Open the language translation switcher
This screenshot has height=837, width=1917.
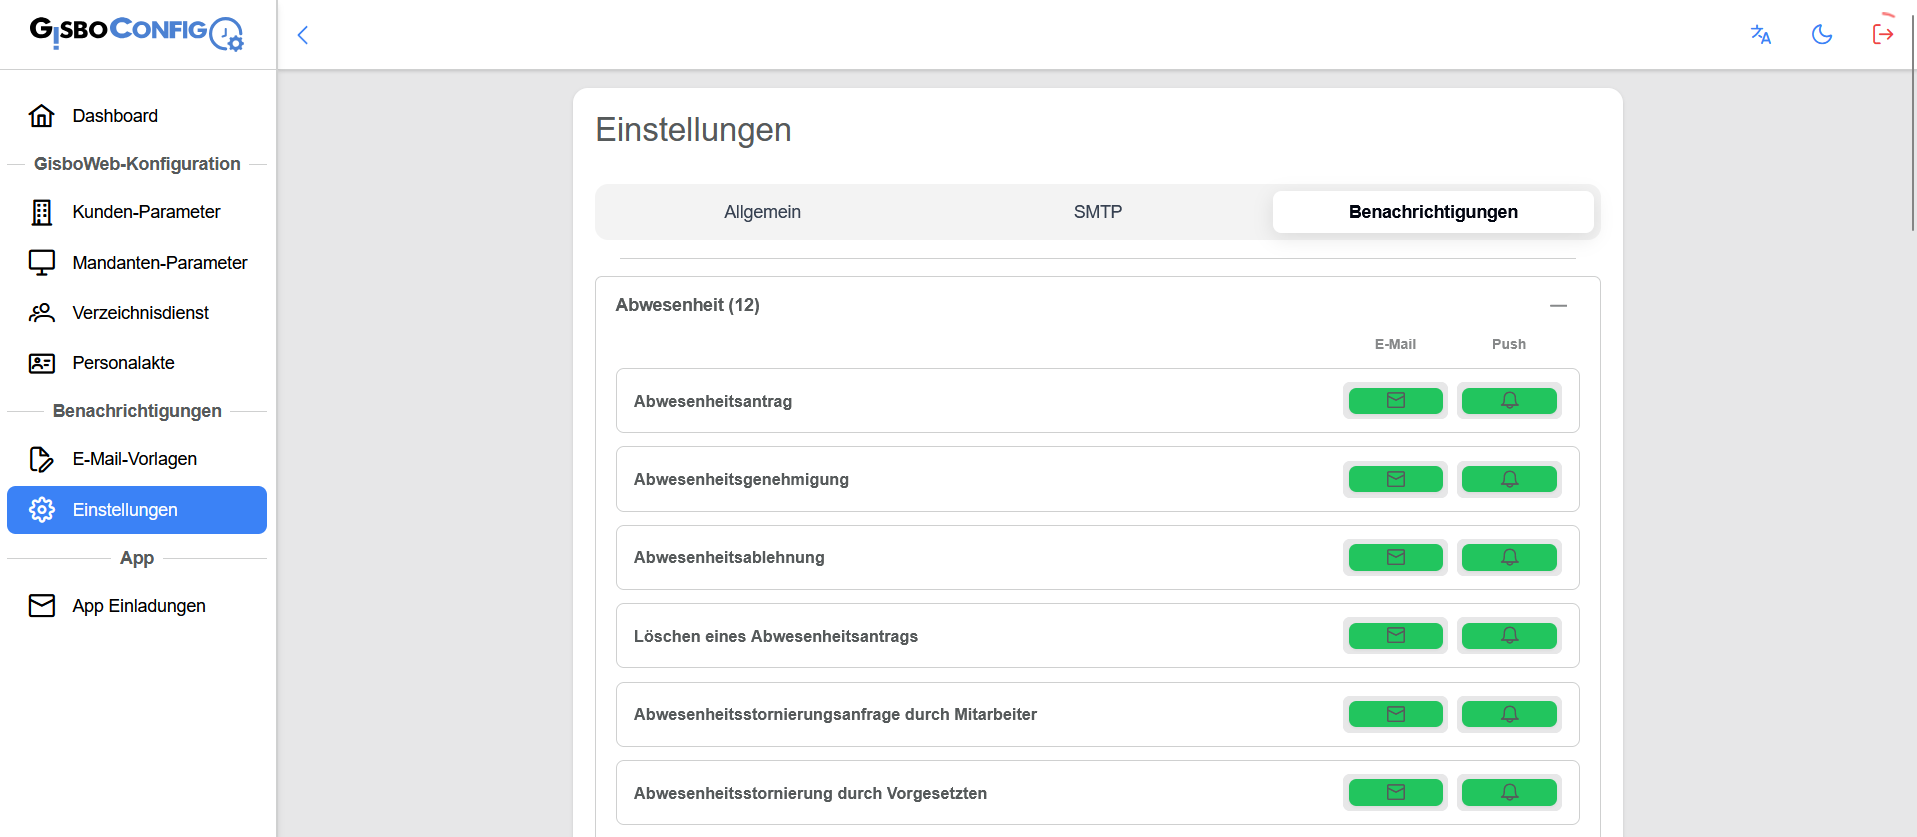pyautogui.click(x=1761, y=35)
